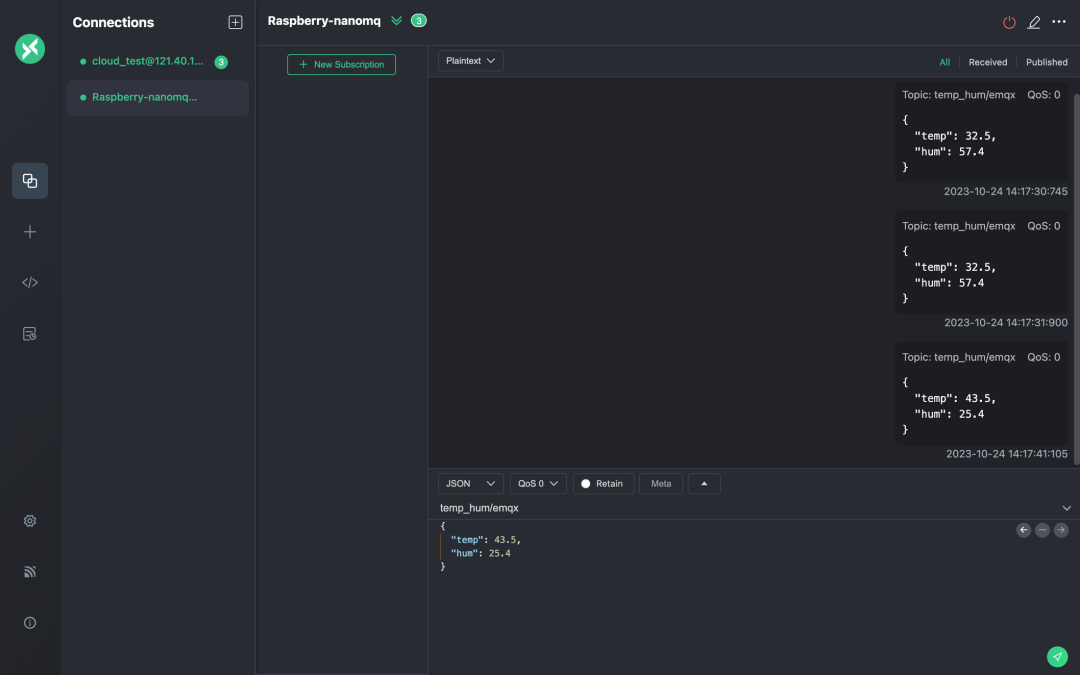Add new connection with plus box icon
Image resolution: width=1080 pixels, height=675 pixels.
click(x=235, y=22)
